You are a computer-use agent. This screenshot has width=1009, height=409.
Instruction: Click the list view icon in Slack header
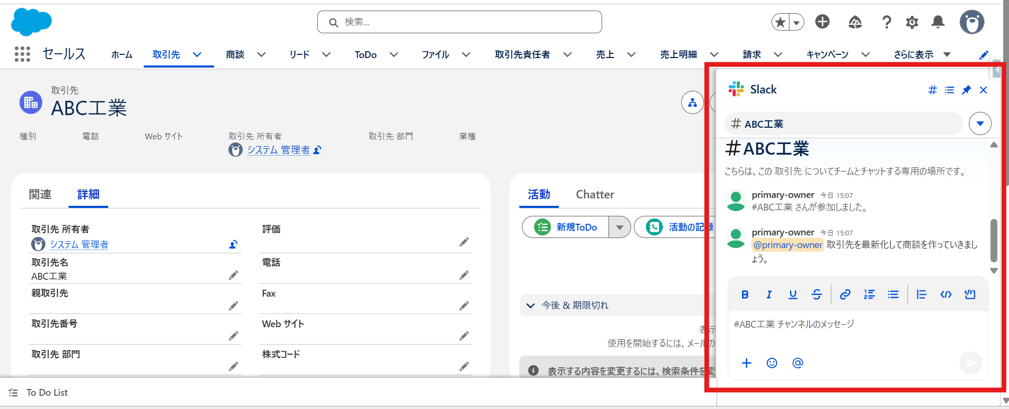click(949, 90)
